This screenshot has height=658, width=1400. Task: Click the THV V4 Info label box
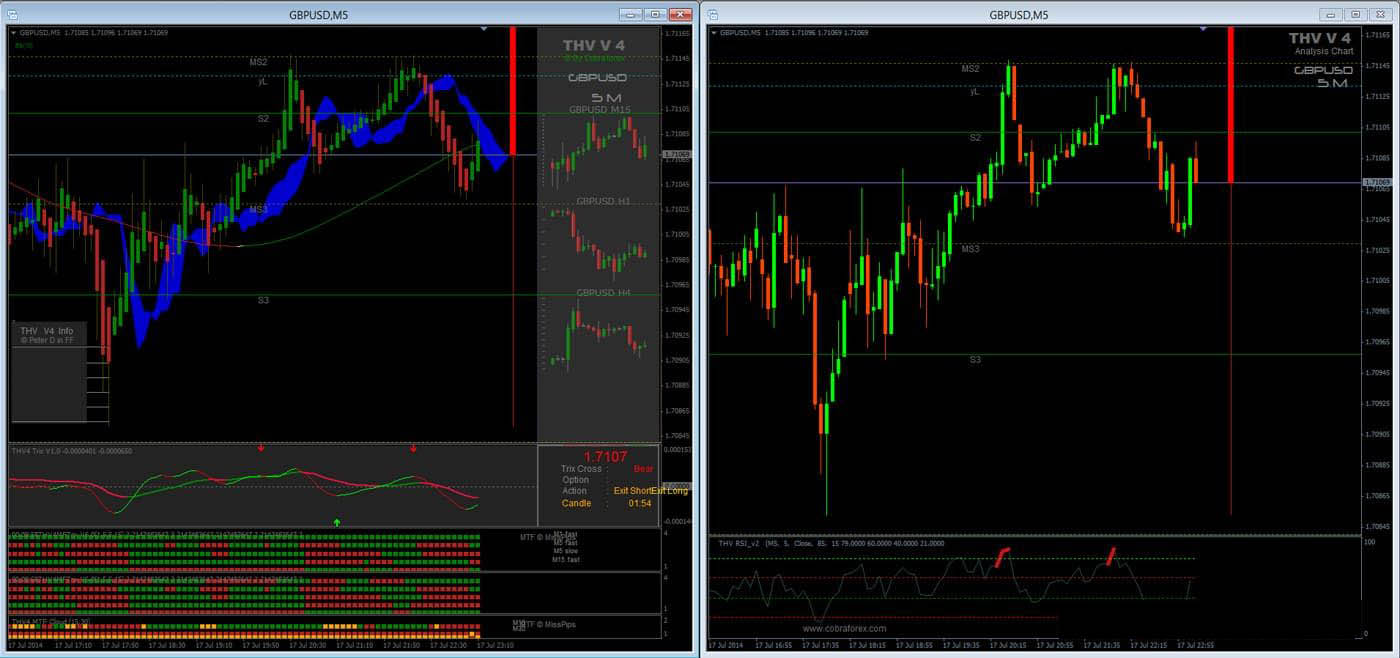(x=48, y=335)
